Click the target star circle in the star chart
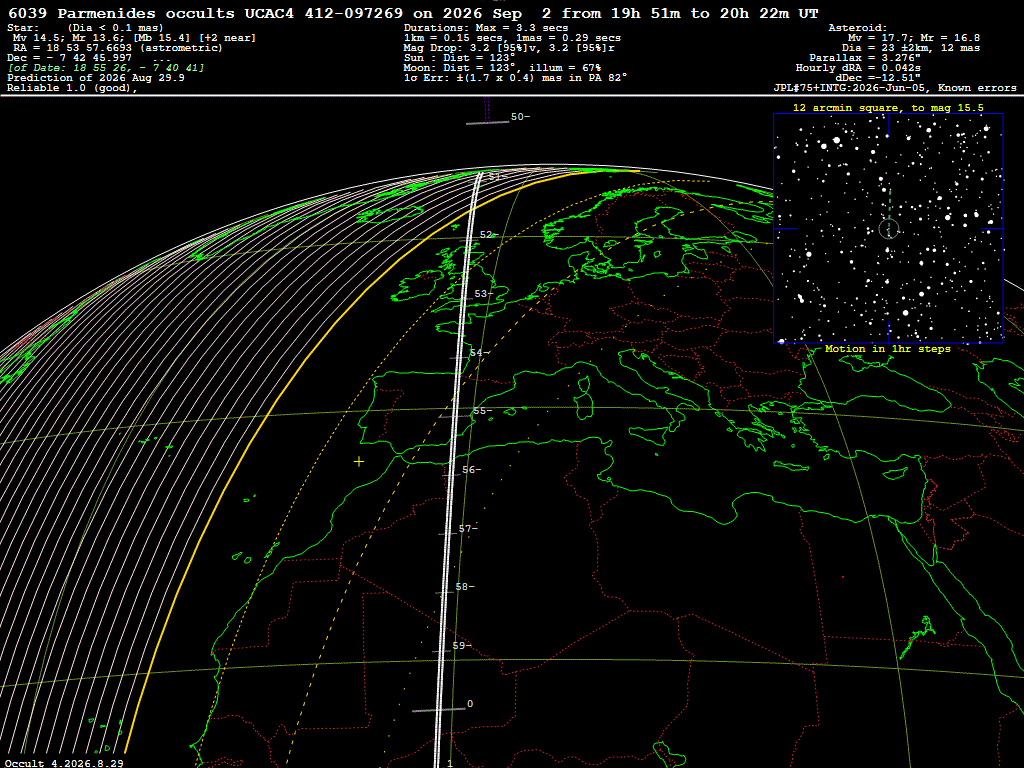This screenshot has width=1024, height=768. [889, 229]
